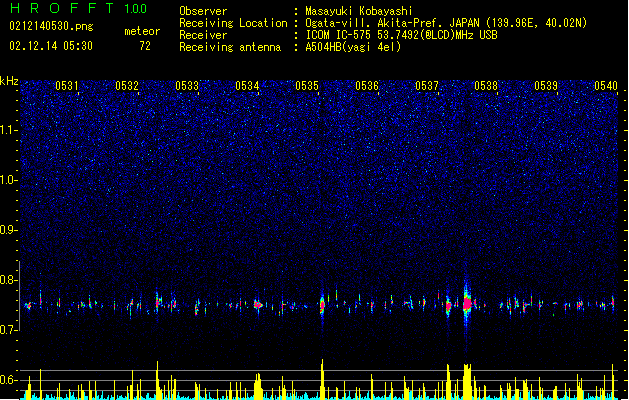
Task: Click the 0.6 kHz axis label
Action: point(9,380)
